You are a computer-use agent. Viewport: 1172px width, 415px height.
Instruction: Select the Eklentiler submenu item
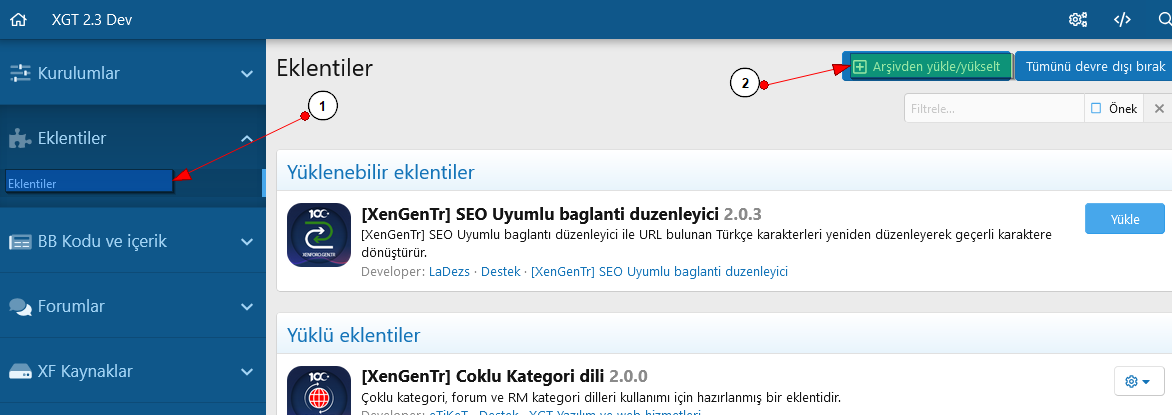click(x=90, y=182)
